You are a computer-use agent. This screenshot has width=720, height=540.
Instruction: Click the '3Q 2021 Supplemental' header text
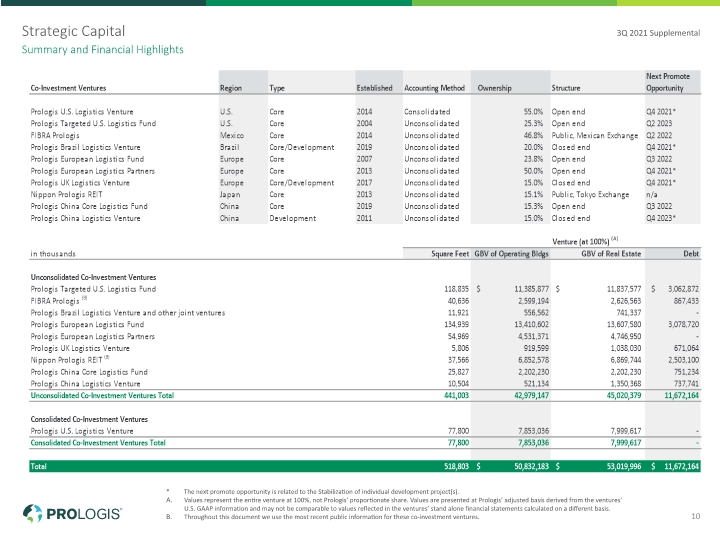pos(658,33)
